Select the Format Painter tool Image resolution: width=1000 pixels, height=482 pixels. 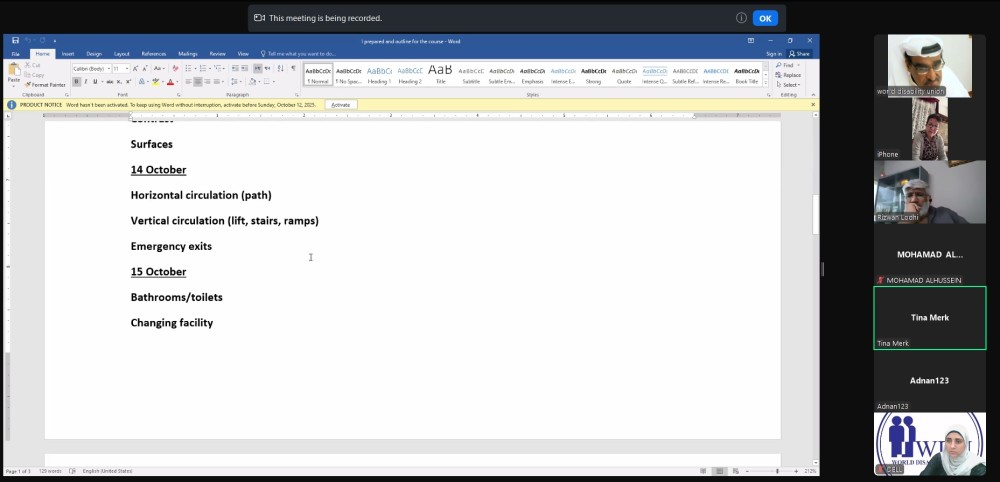coord(45,85)
